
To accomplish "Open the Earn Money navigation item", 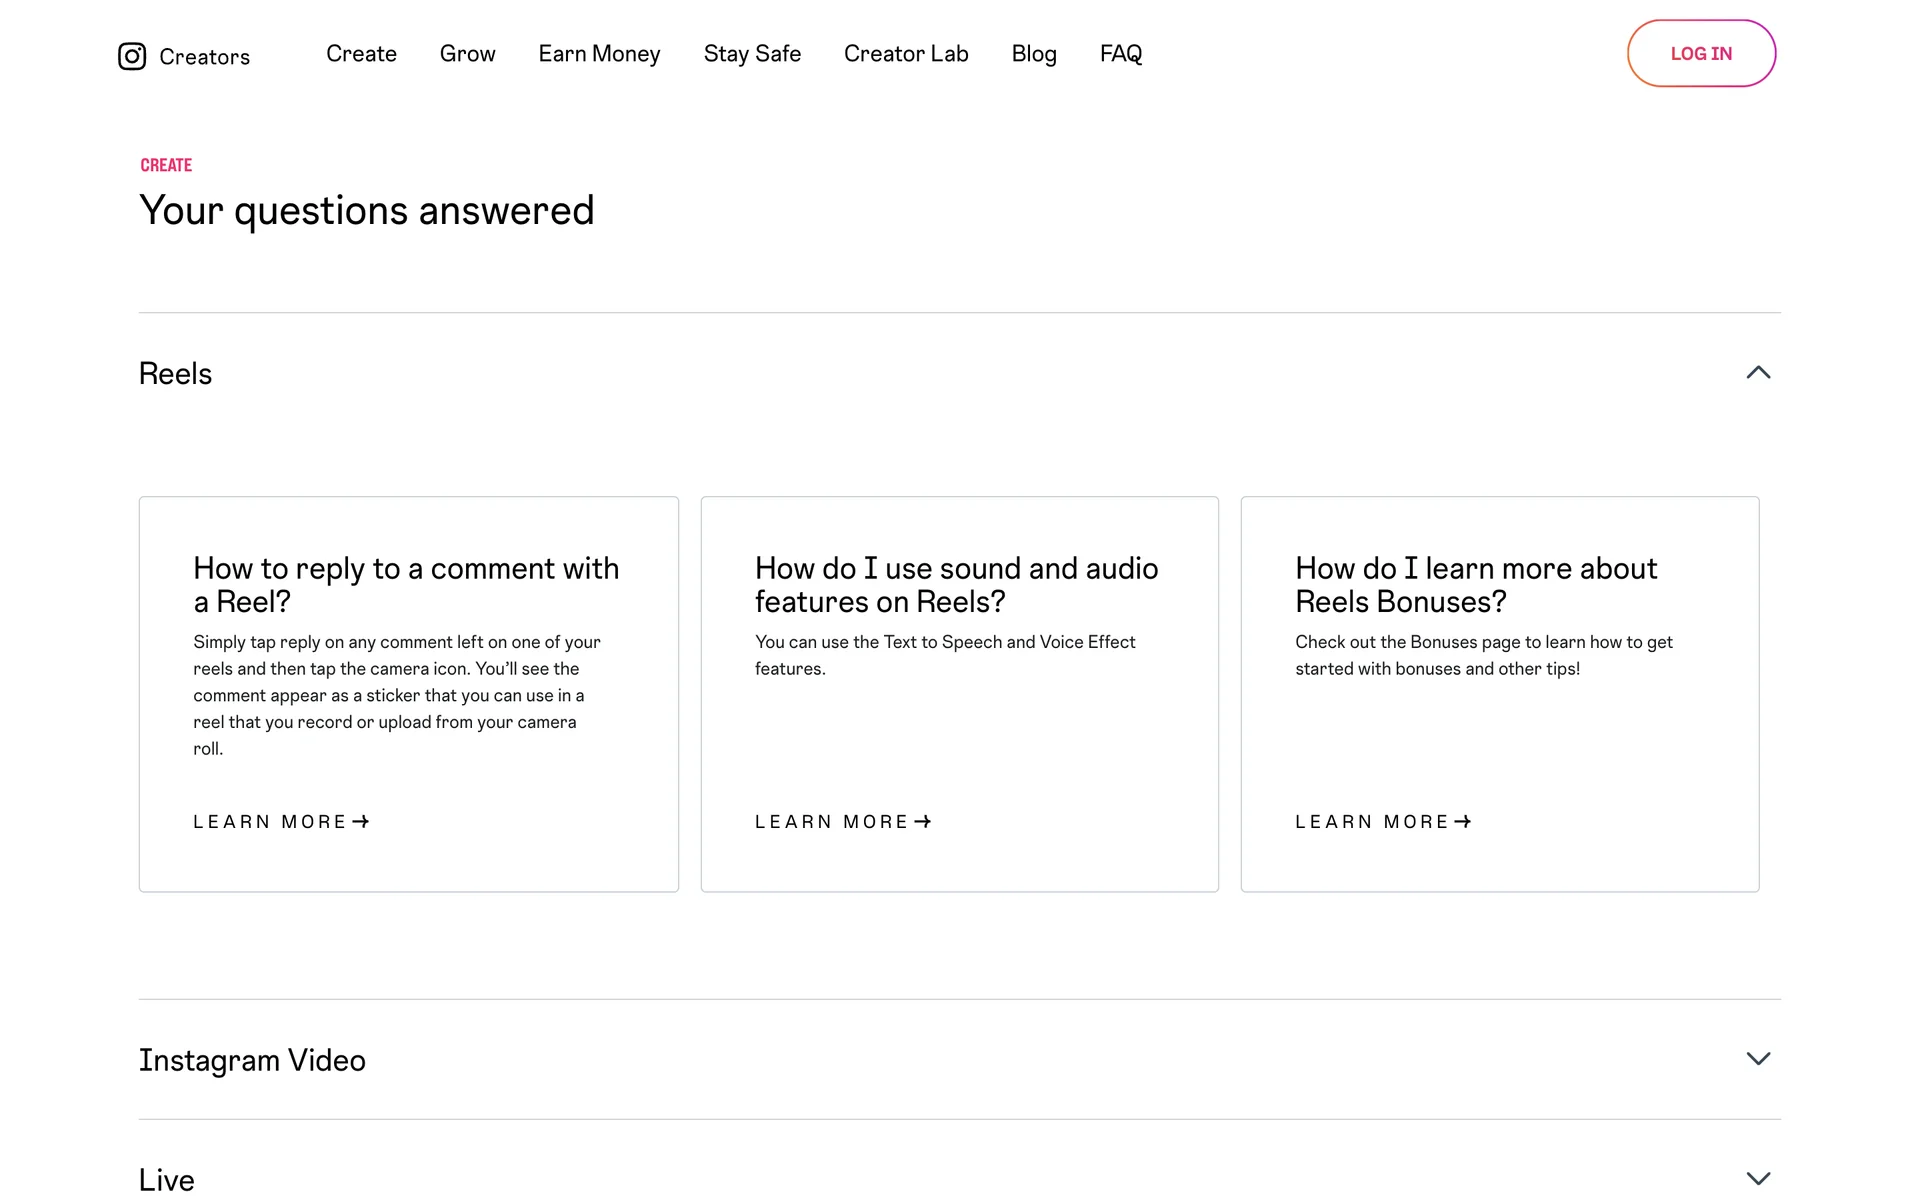I will 599,54.
